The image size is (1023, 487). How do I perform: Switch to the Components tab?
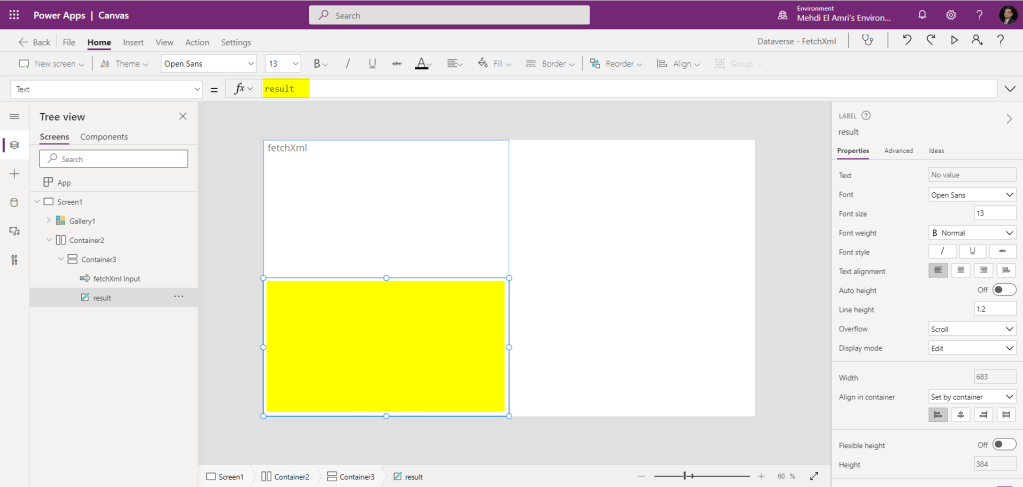104,137
